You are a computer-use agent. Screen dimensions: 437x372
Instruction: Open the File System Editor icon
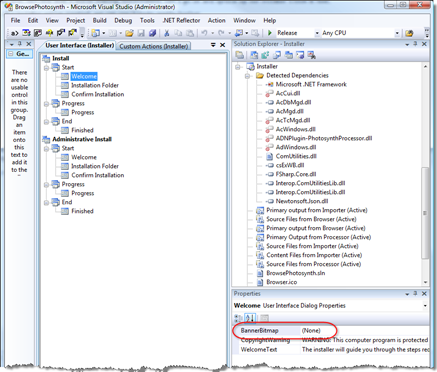click(x=254, y=55)
